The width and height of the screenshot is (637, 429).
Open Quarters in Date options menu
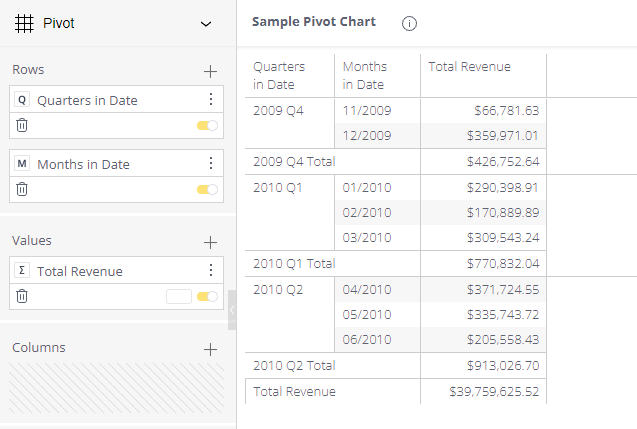click(x=210, y=100)
